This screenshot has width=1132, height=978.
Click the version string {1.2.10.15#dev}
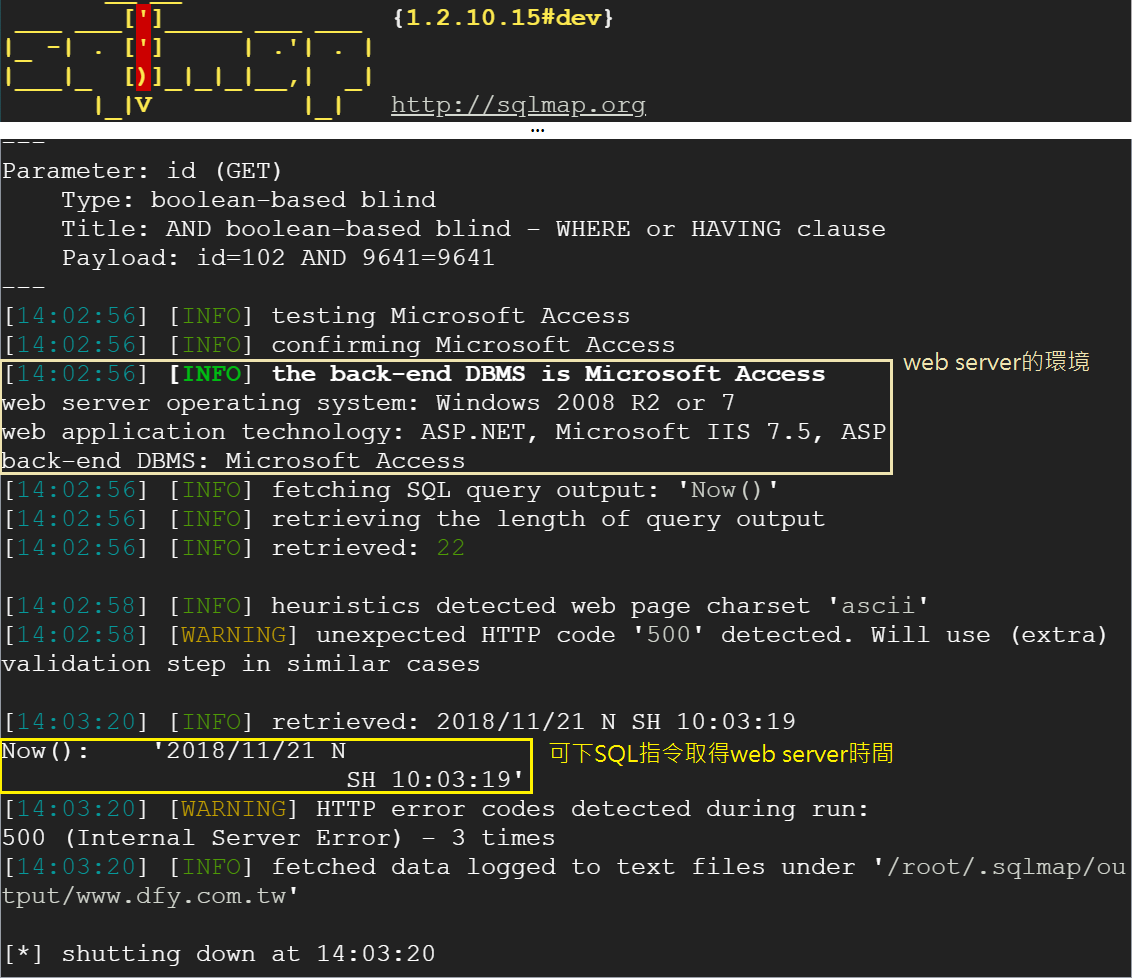pos(503,17)
